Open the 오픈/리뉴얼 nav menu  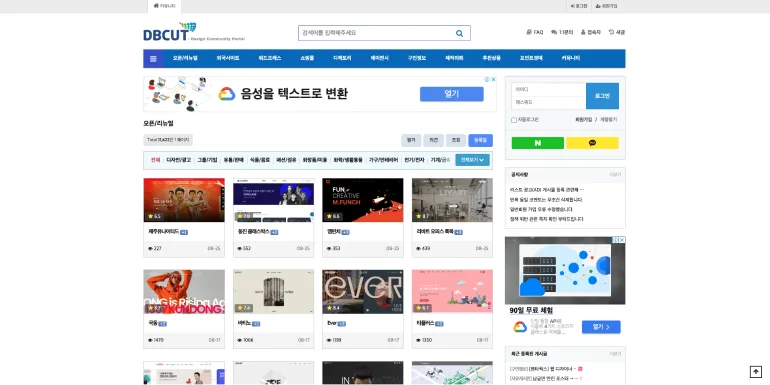tap(185, 58)
